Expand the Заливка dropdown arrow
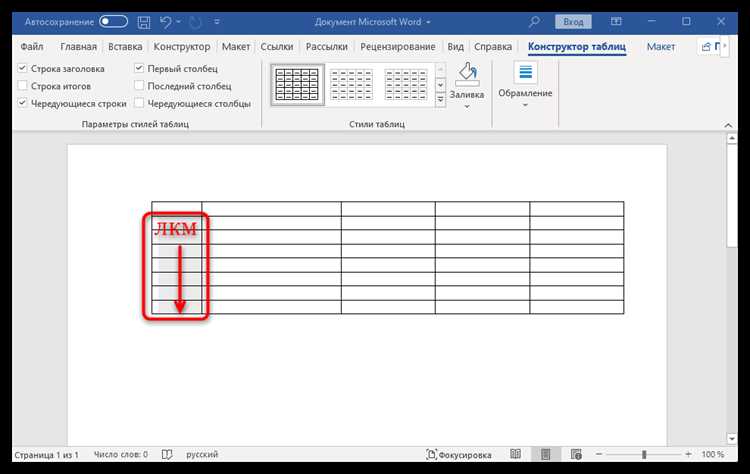750x474 pixels. click(x=467, y=106)
